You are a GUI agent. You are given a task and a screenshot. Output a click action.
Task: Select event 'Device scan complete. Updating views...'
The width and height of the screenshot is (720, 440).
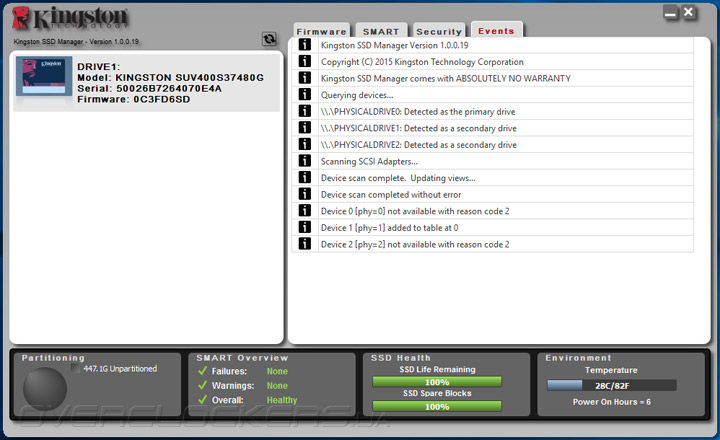(398, 178)
